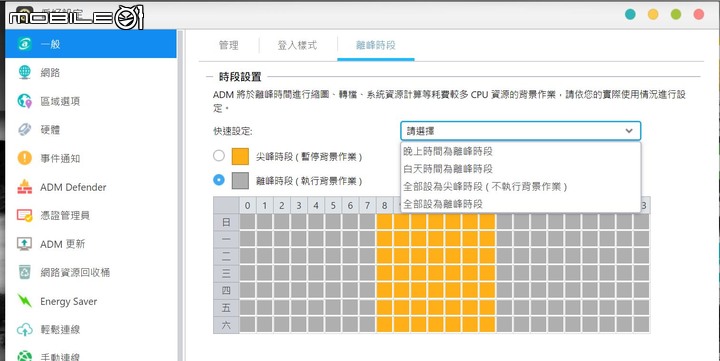Toggle the Saturday hour 8 orange cell
Screen dimensions: 720x361
[384, 325]
